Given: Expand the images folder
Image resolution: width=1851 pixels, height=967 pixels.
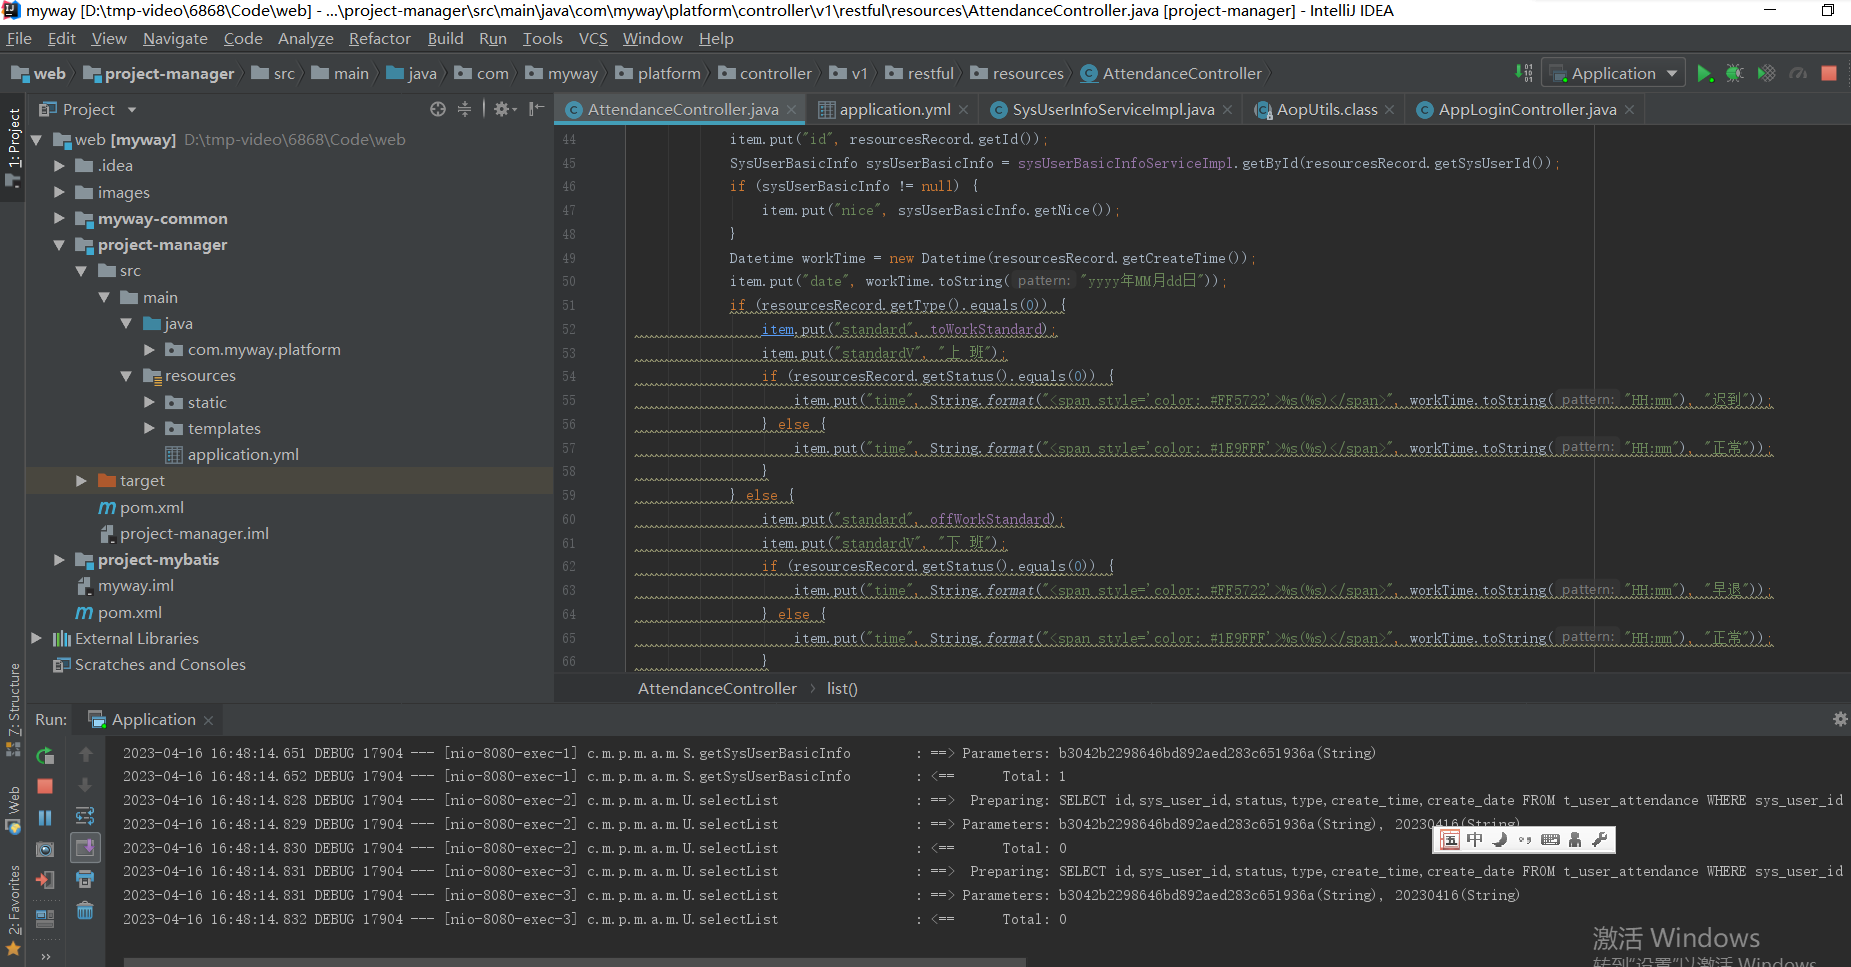Looking at the screenshot, I should (59, 192).
